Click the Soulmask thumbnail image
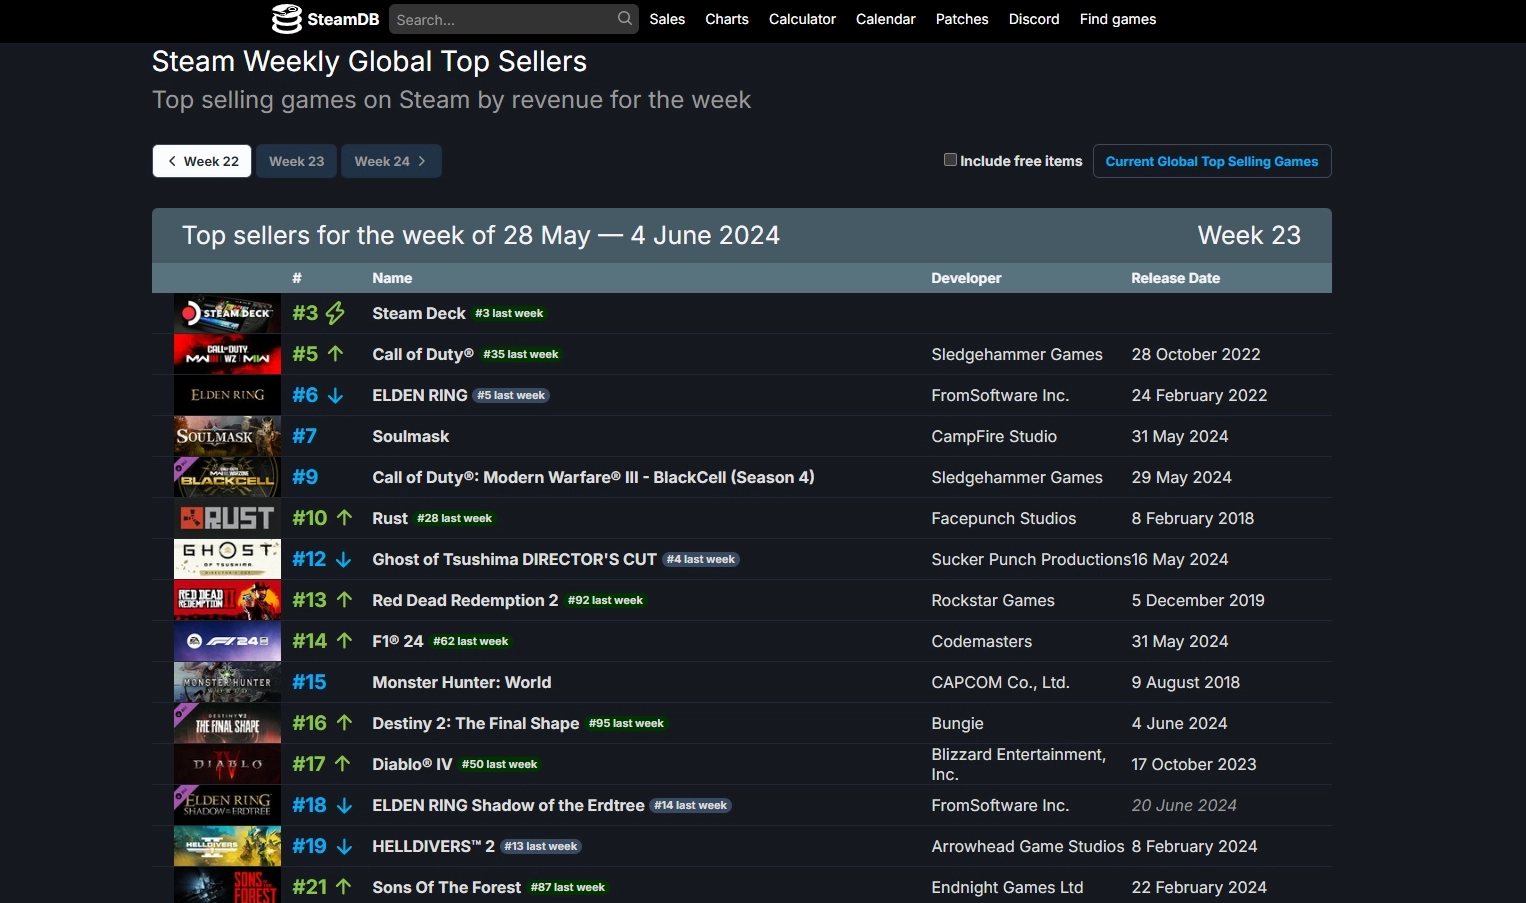The height and width of the screenshot is (903, 1526). 227,436
